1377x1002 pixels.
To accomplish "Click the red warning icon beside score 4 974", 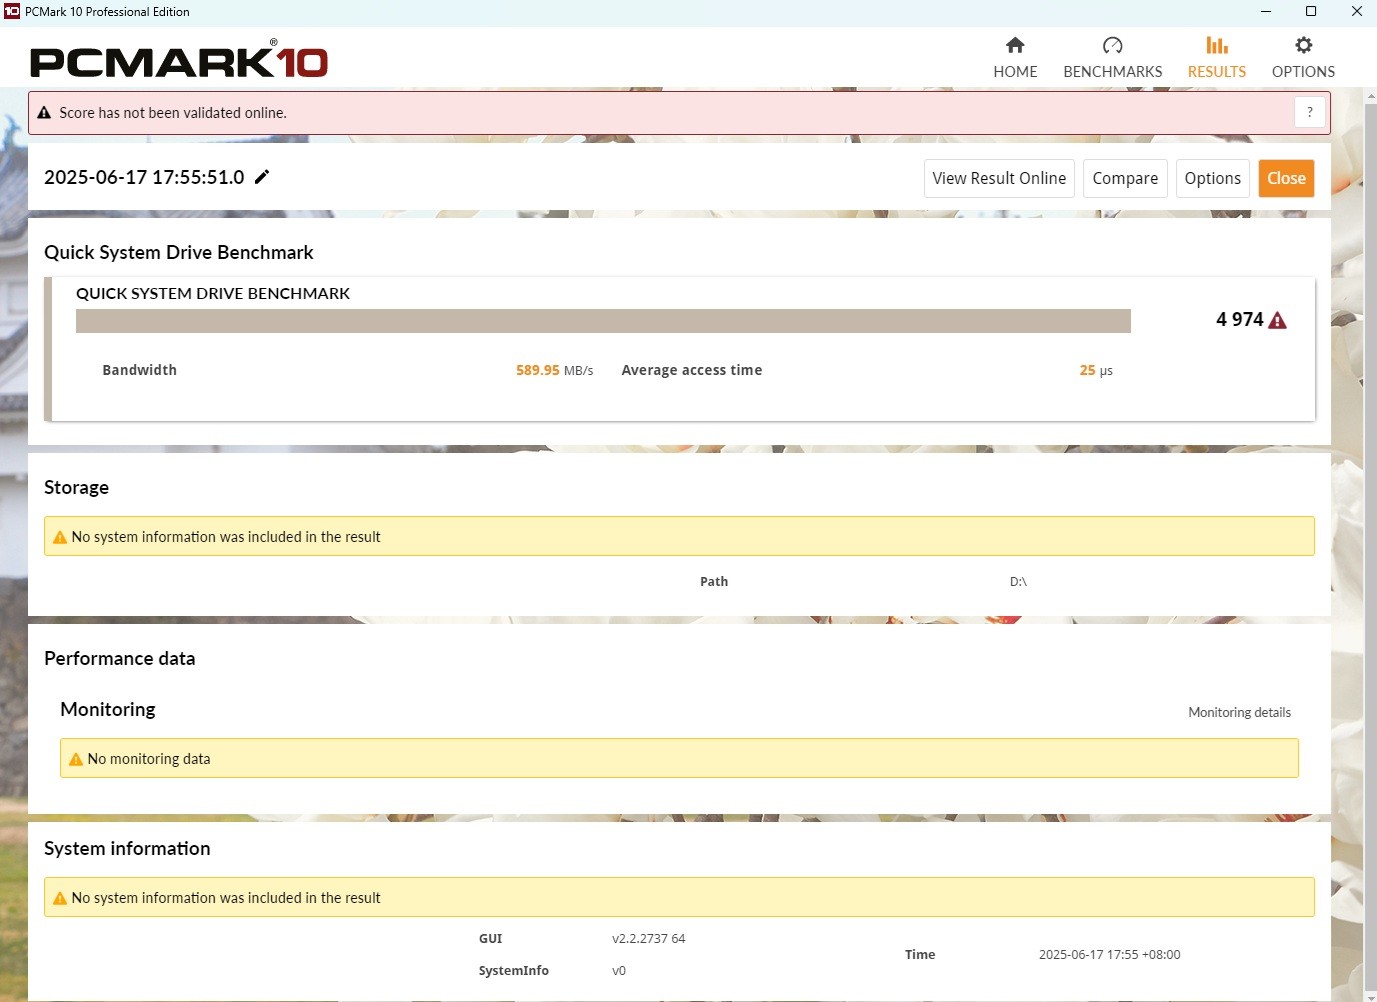I will 1277,320.
